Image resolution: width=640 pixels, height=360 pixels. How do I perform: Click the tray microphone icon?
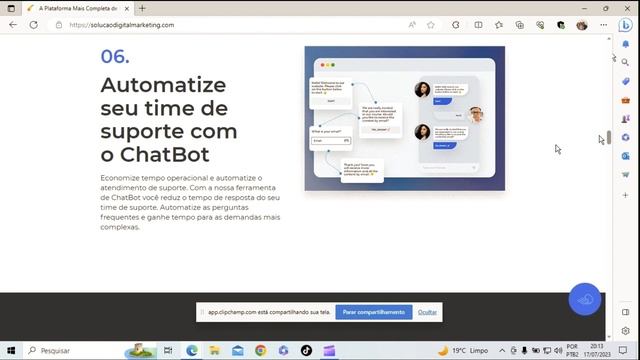coord(524,351)
